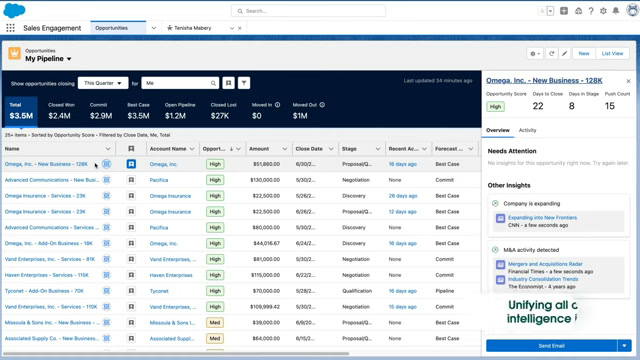
Task: Click the List View button
Action: [x=612, y=53]
